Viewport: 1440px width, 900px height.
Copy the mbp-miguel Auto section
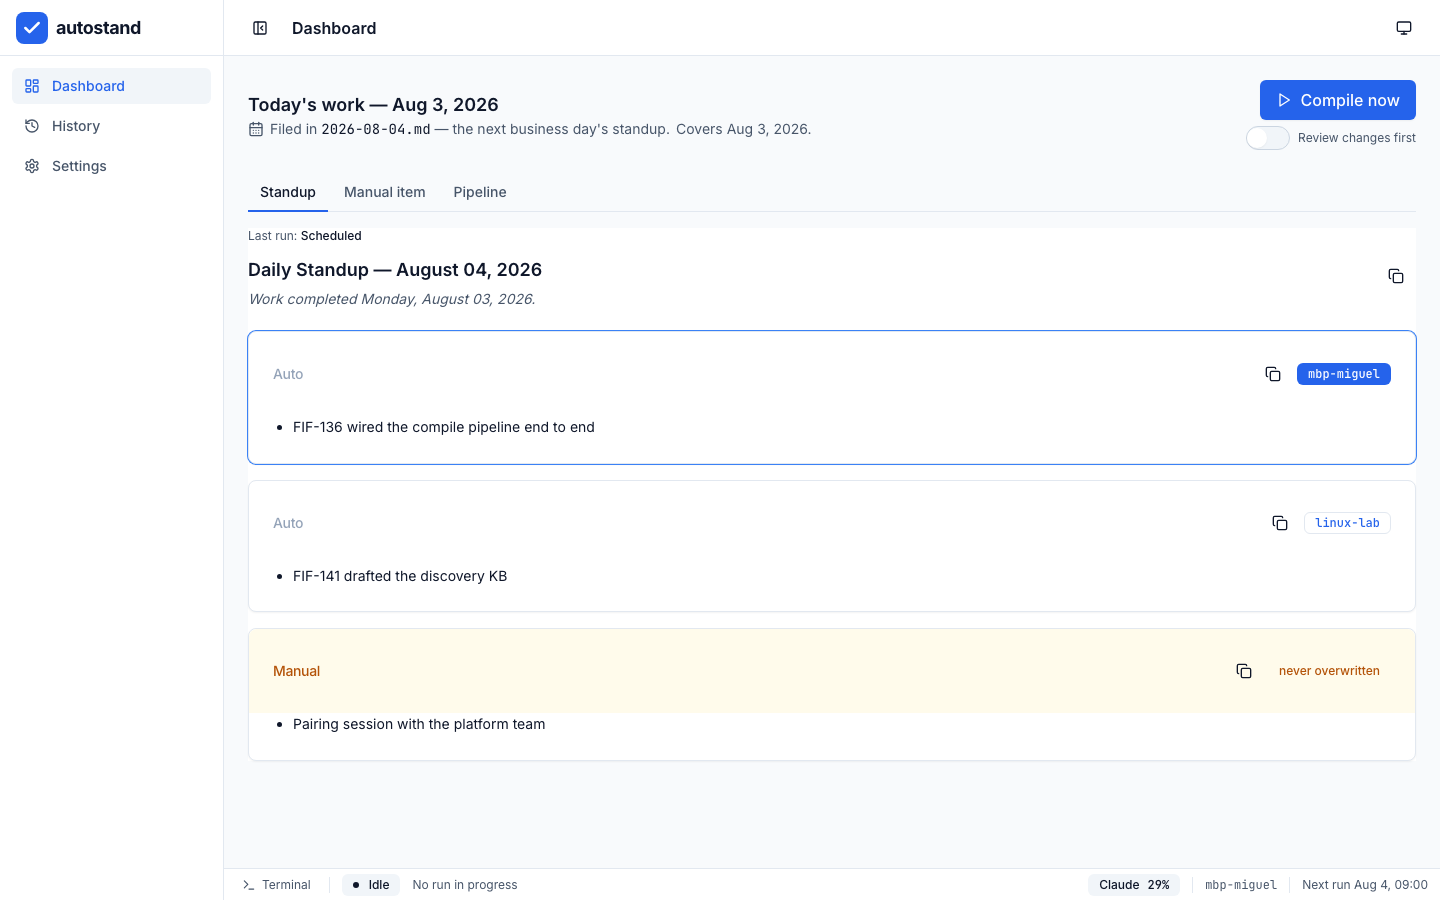tap(1273, 374)
